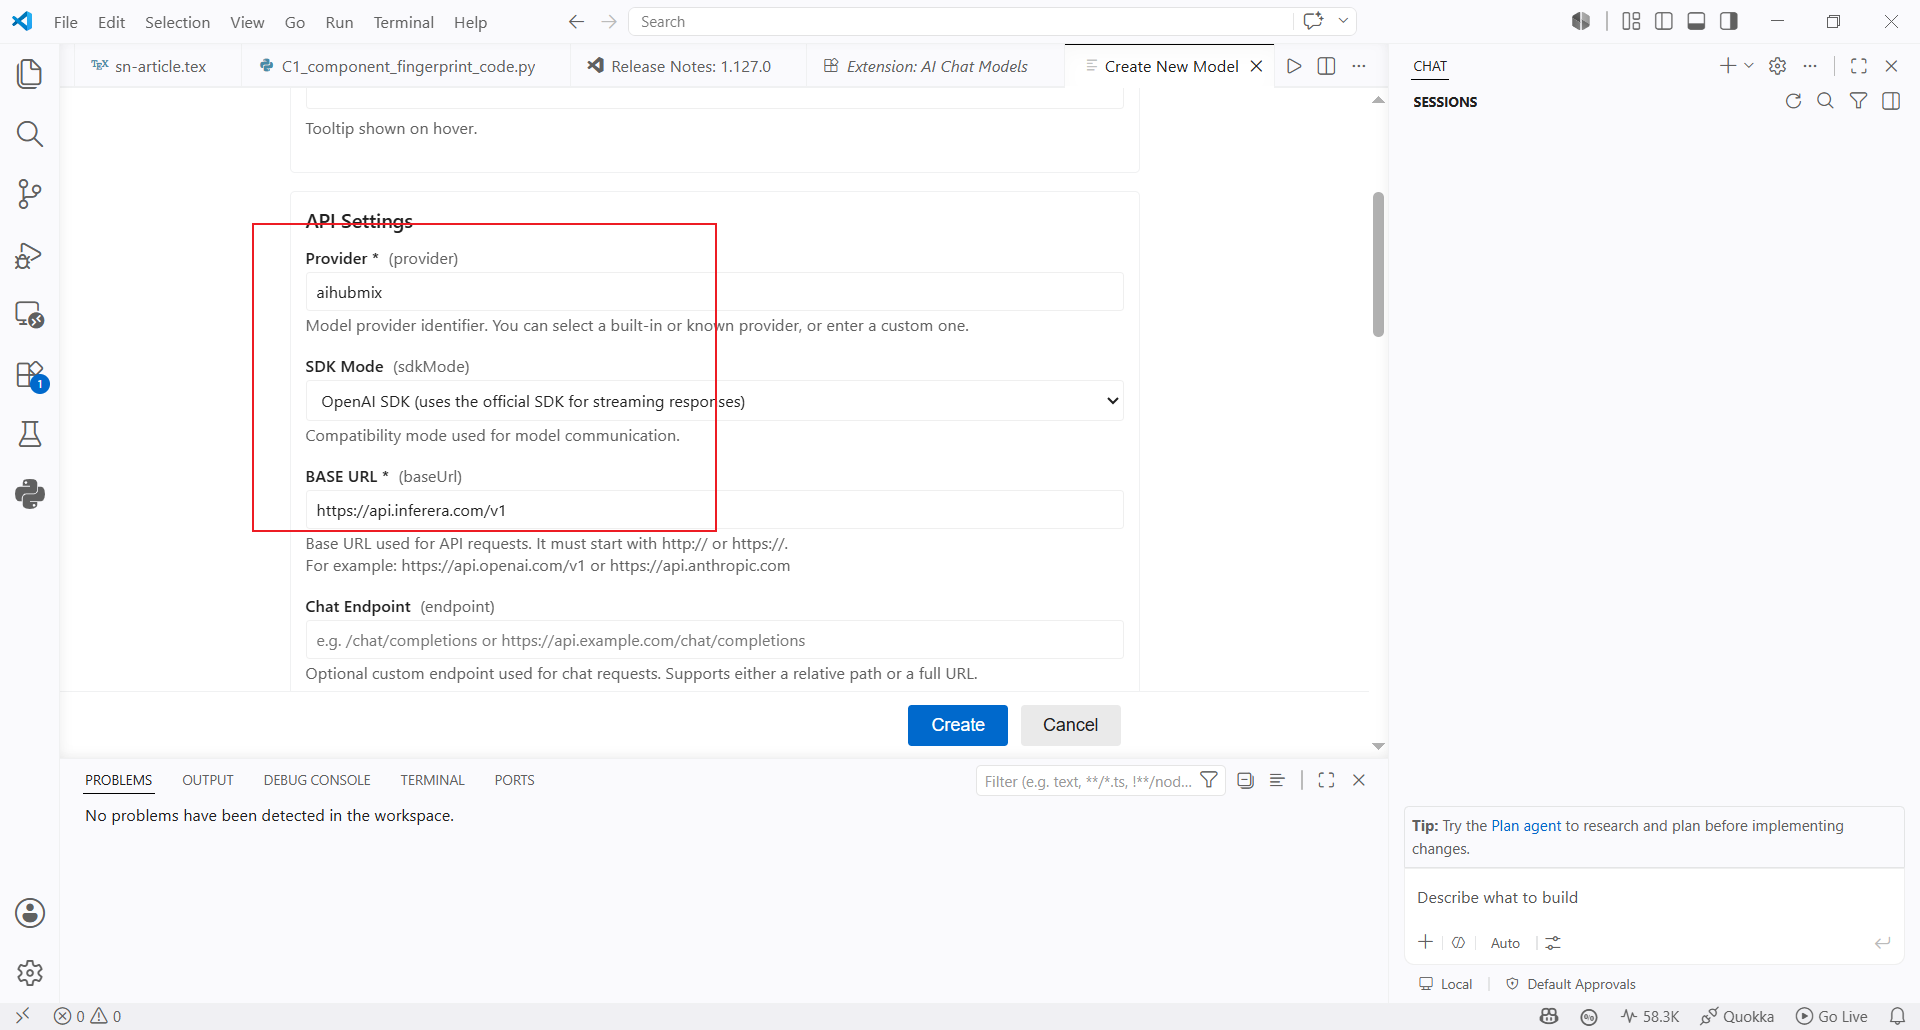
Task: Switch to DEBUG CONSOLE panel tab
Action: click(x=317, y=780)
